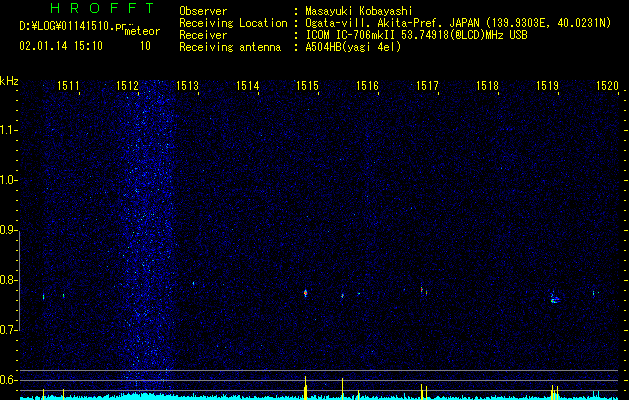Click the 1511 time axis label

point(68,86)
